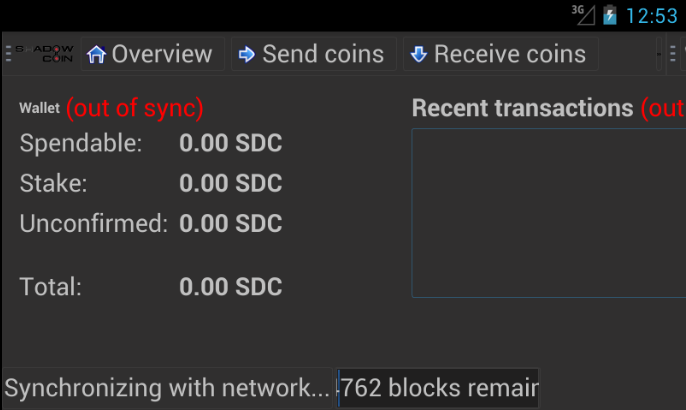Click the home icon on Overview
This screenshot has width=686, height=410.
96,54
